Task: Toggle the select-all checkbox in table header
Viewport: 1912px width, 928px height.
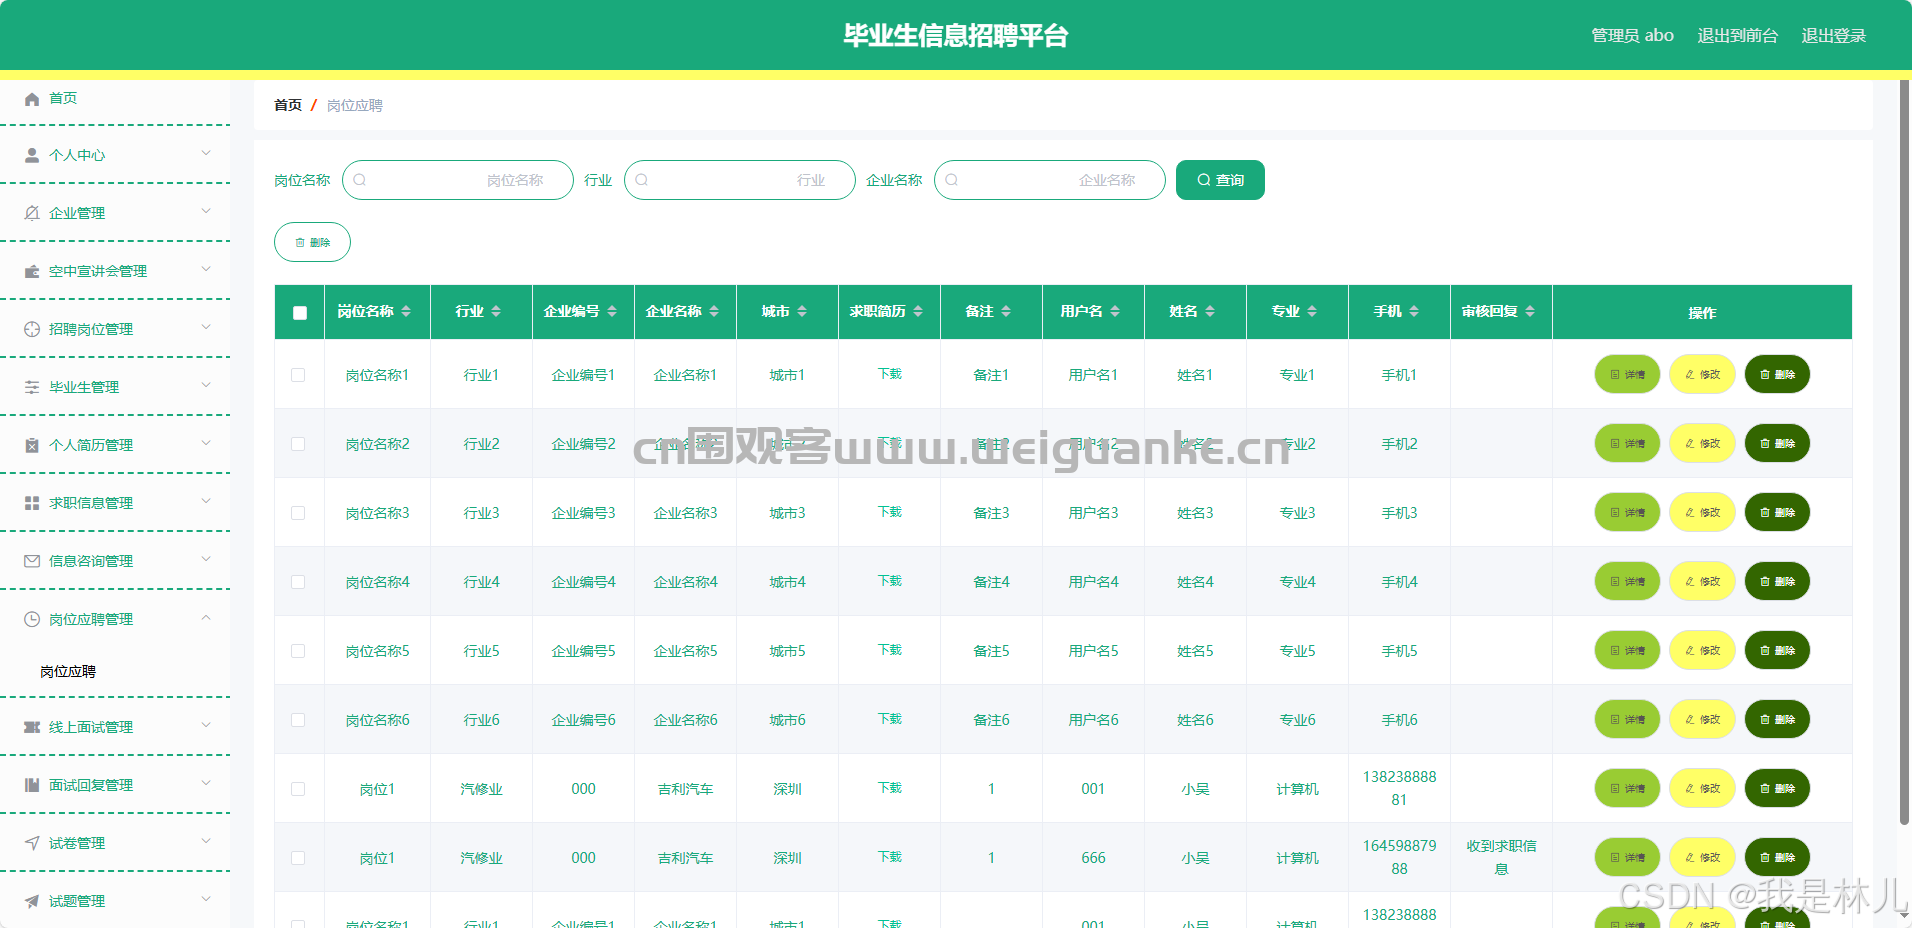Action: coord(300,313)
